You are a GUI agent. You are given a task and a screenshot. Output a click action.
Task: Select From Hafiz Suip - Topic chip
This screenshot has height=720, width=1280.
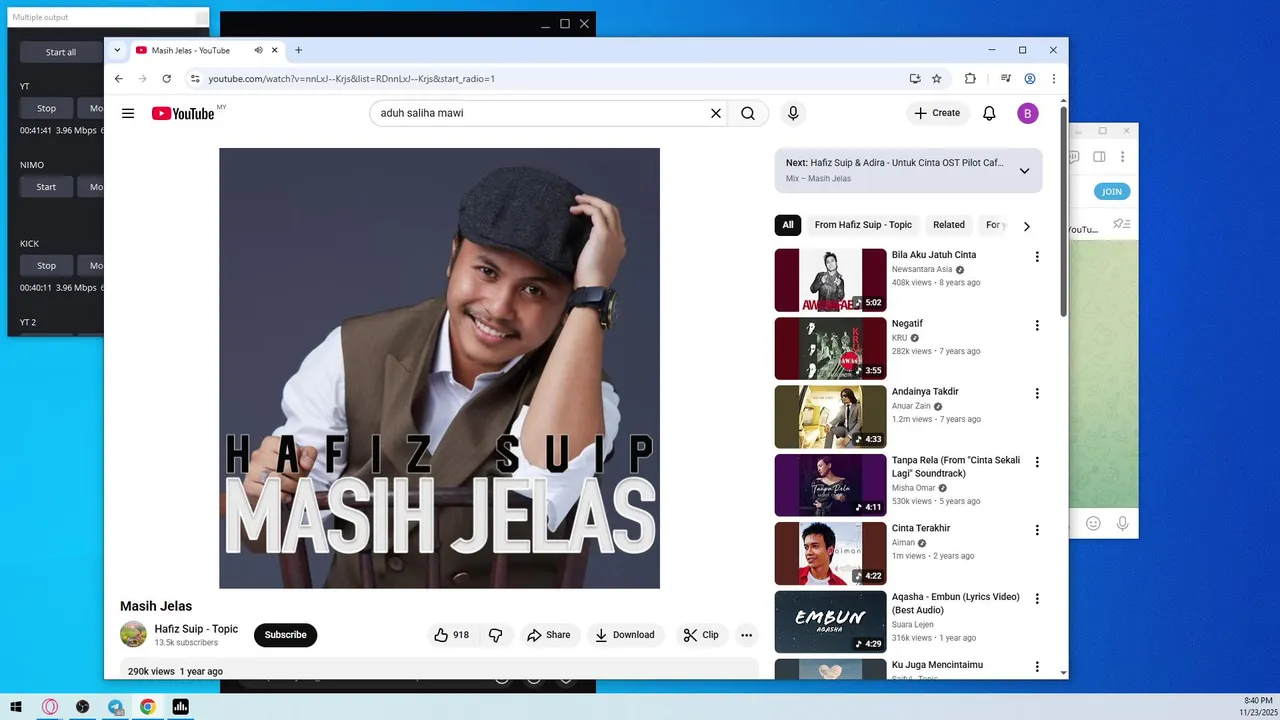pyautogui.click(x=863, y=225)
